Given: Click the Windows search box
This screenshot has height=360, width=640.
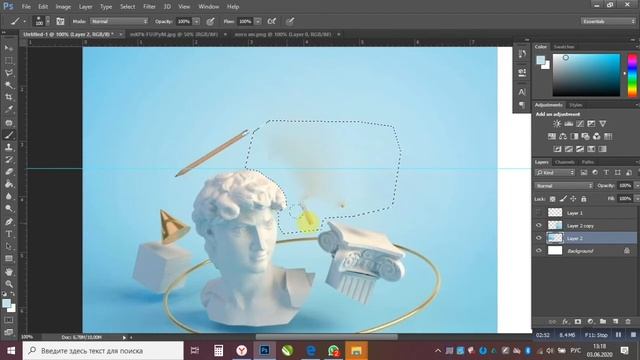Looking at the screenshot, I should (x=103, y=351).
